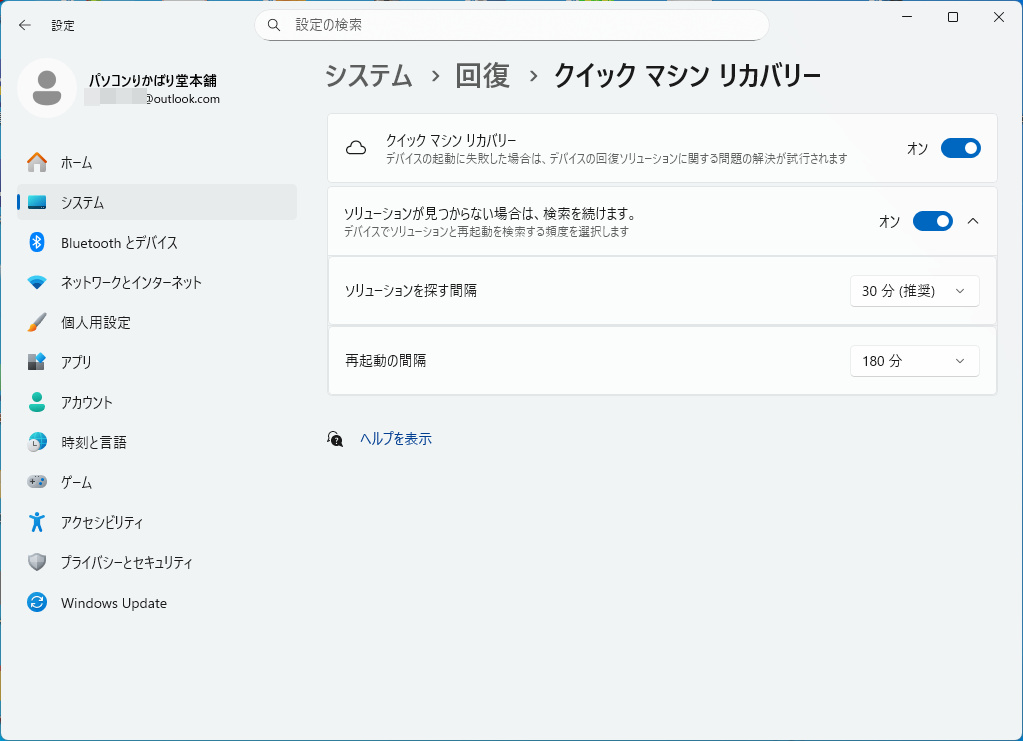Go to Windows Update settings

113,603
